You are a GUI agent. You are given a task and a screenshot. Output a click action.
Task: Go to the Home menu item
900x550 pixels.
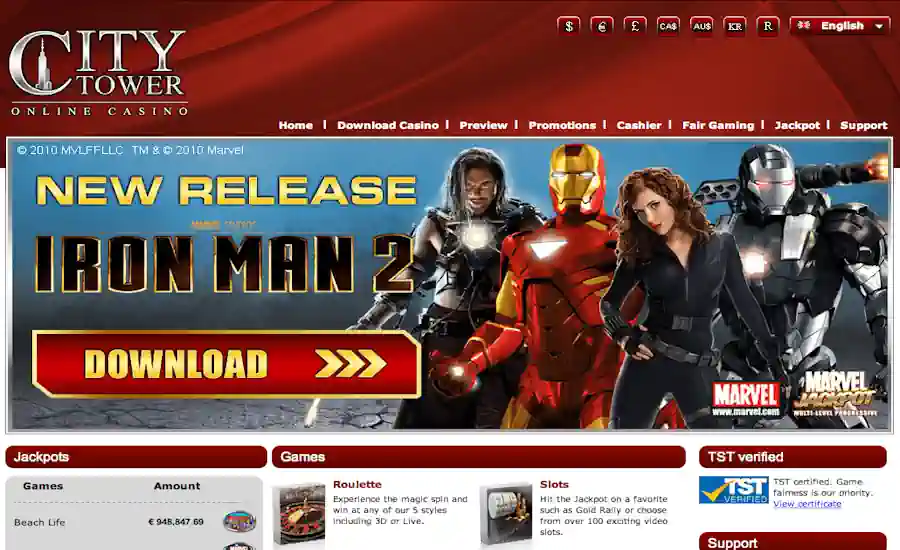(296, 125)
